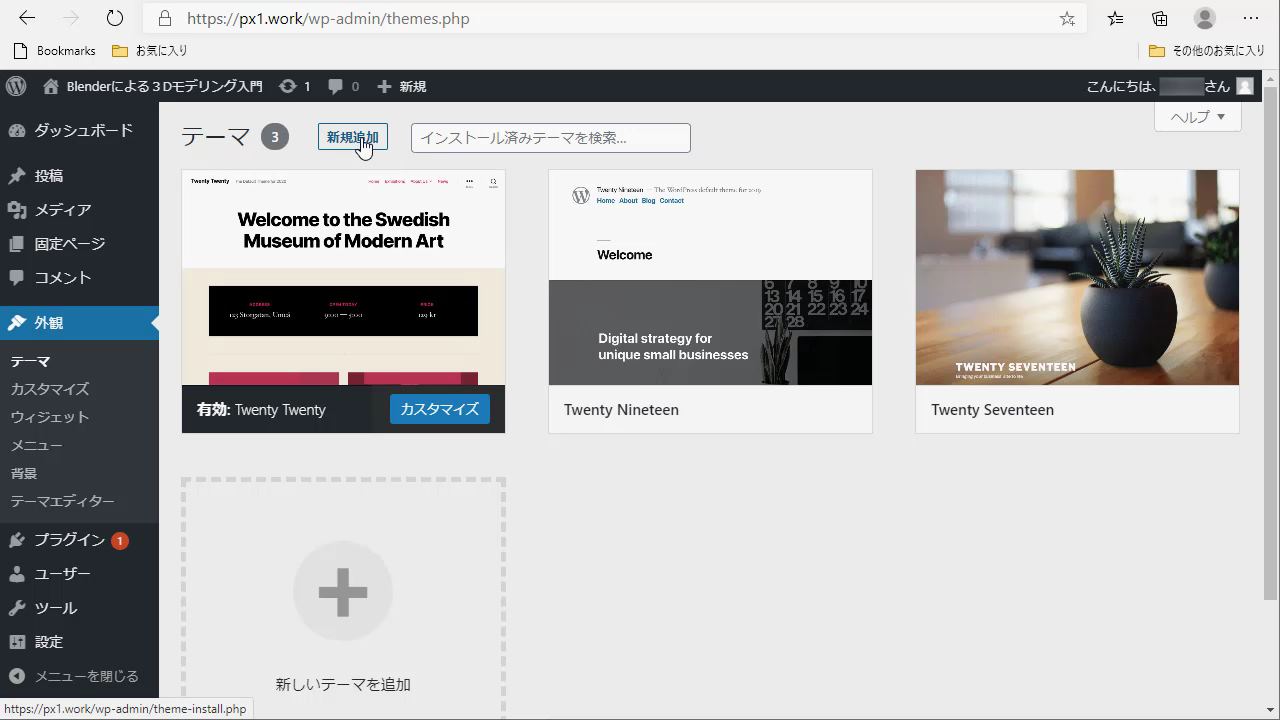Open the プラグイン menu item
The height and width of the screenshot is (720, 1280).
(x=69, y=540)
